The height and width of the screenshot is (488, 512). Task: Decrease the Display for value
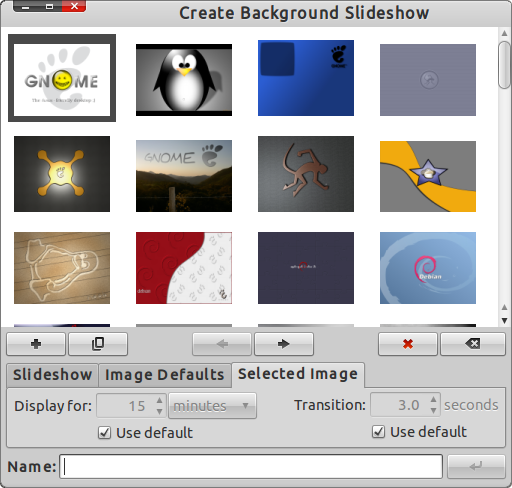click(159, 411)
